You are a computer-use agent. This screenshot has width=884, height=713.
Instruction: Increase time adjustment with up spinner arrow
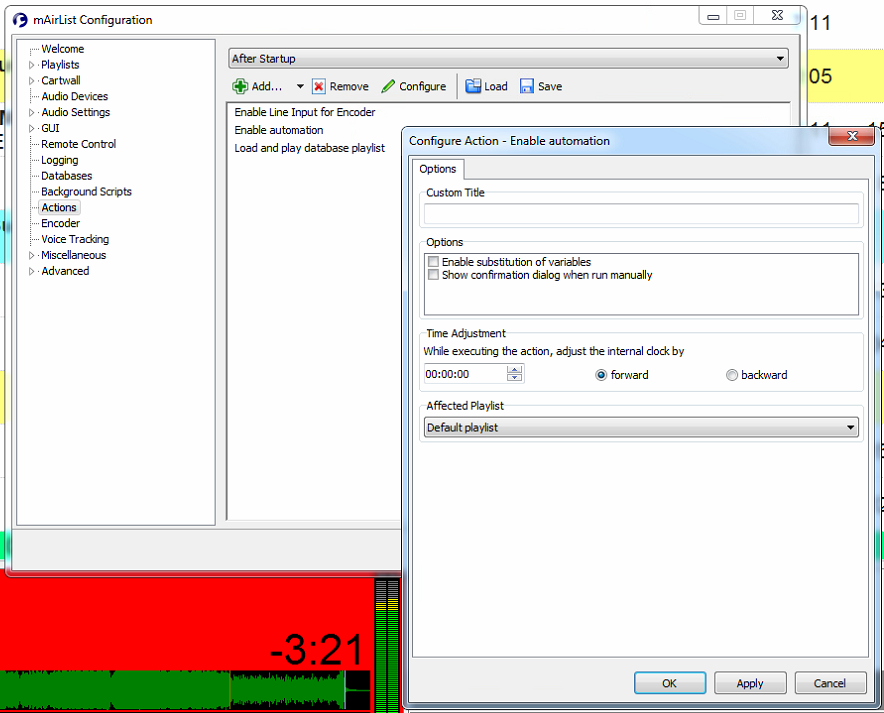click(x=514, y=369)
